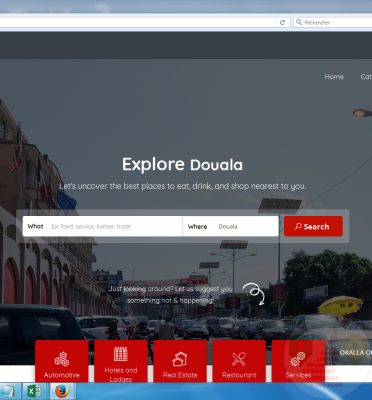Launch Excel from the taskbar
Screen dimensions: 372x400
click(x=34, y=391)
